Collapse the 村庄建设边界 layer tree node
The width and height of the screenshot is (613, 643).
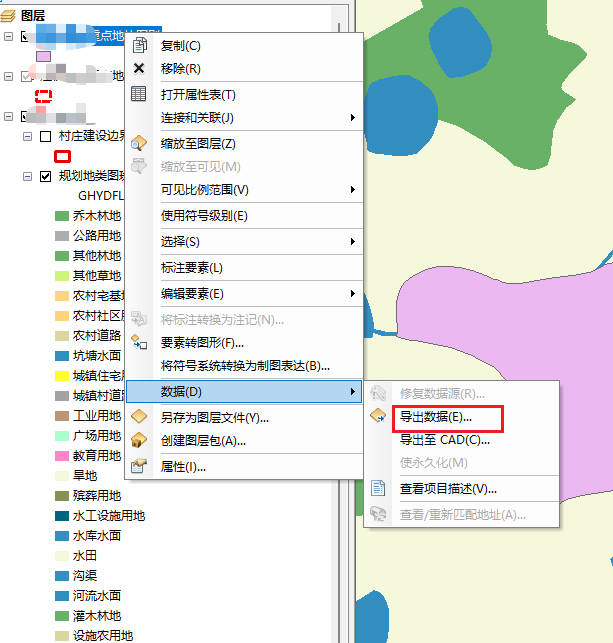27,136
